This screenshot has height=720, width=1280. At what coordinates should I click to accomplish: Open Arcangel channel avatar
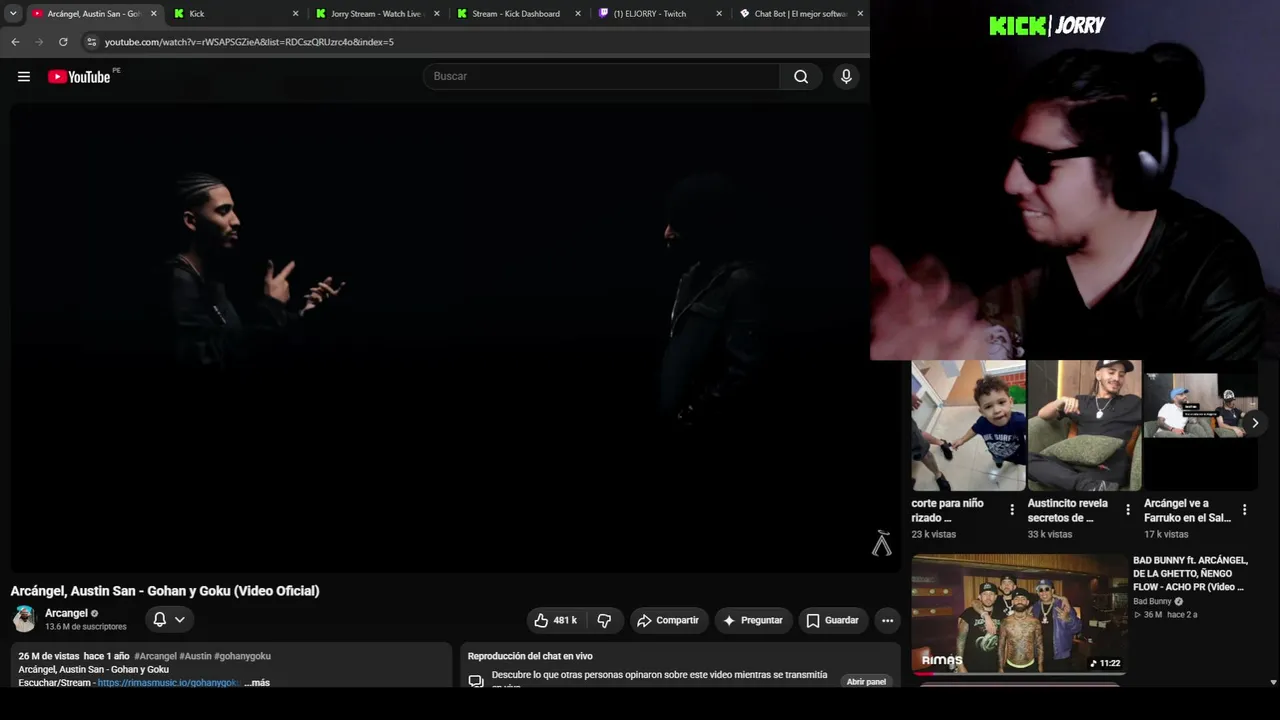click(x=24, y=619)
